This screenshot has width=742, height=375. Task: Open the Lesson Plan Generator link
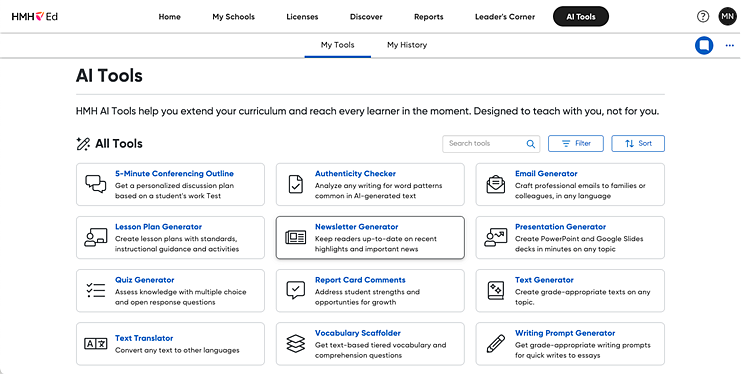159,227
